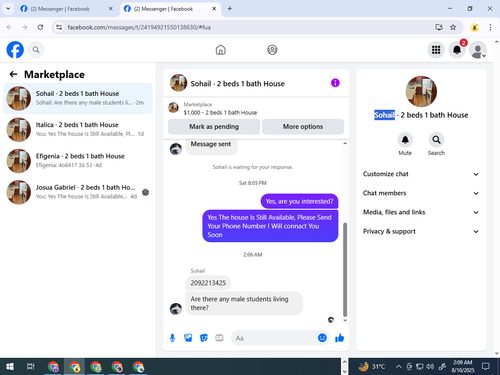Open Sohail conversation in list
The height and width of the screenshot is (375, 500).
[78, 98]
